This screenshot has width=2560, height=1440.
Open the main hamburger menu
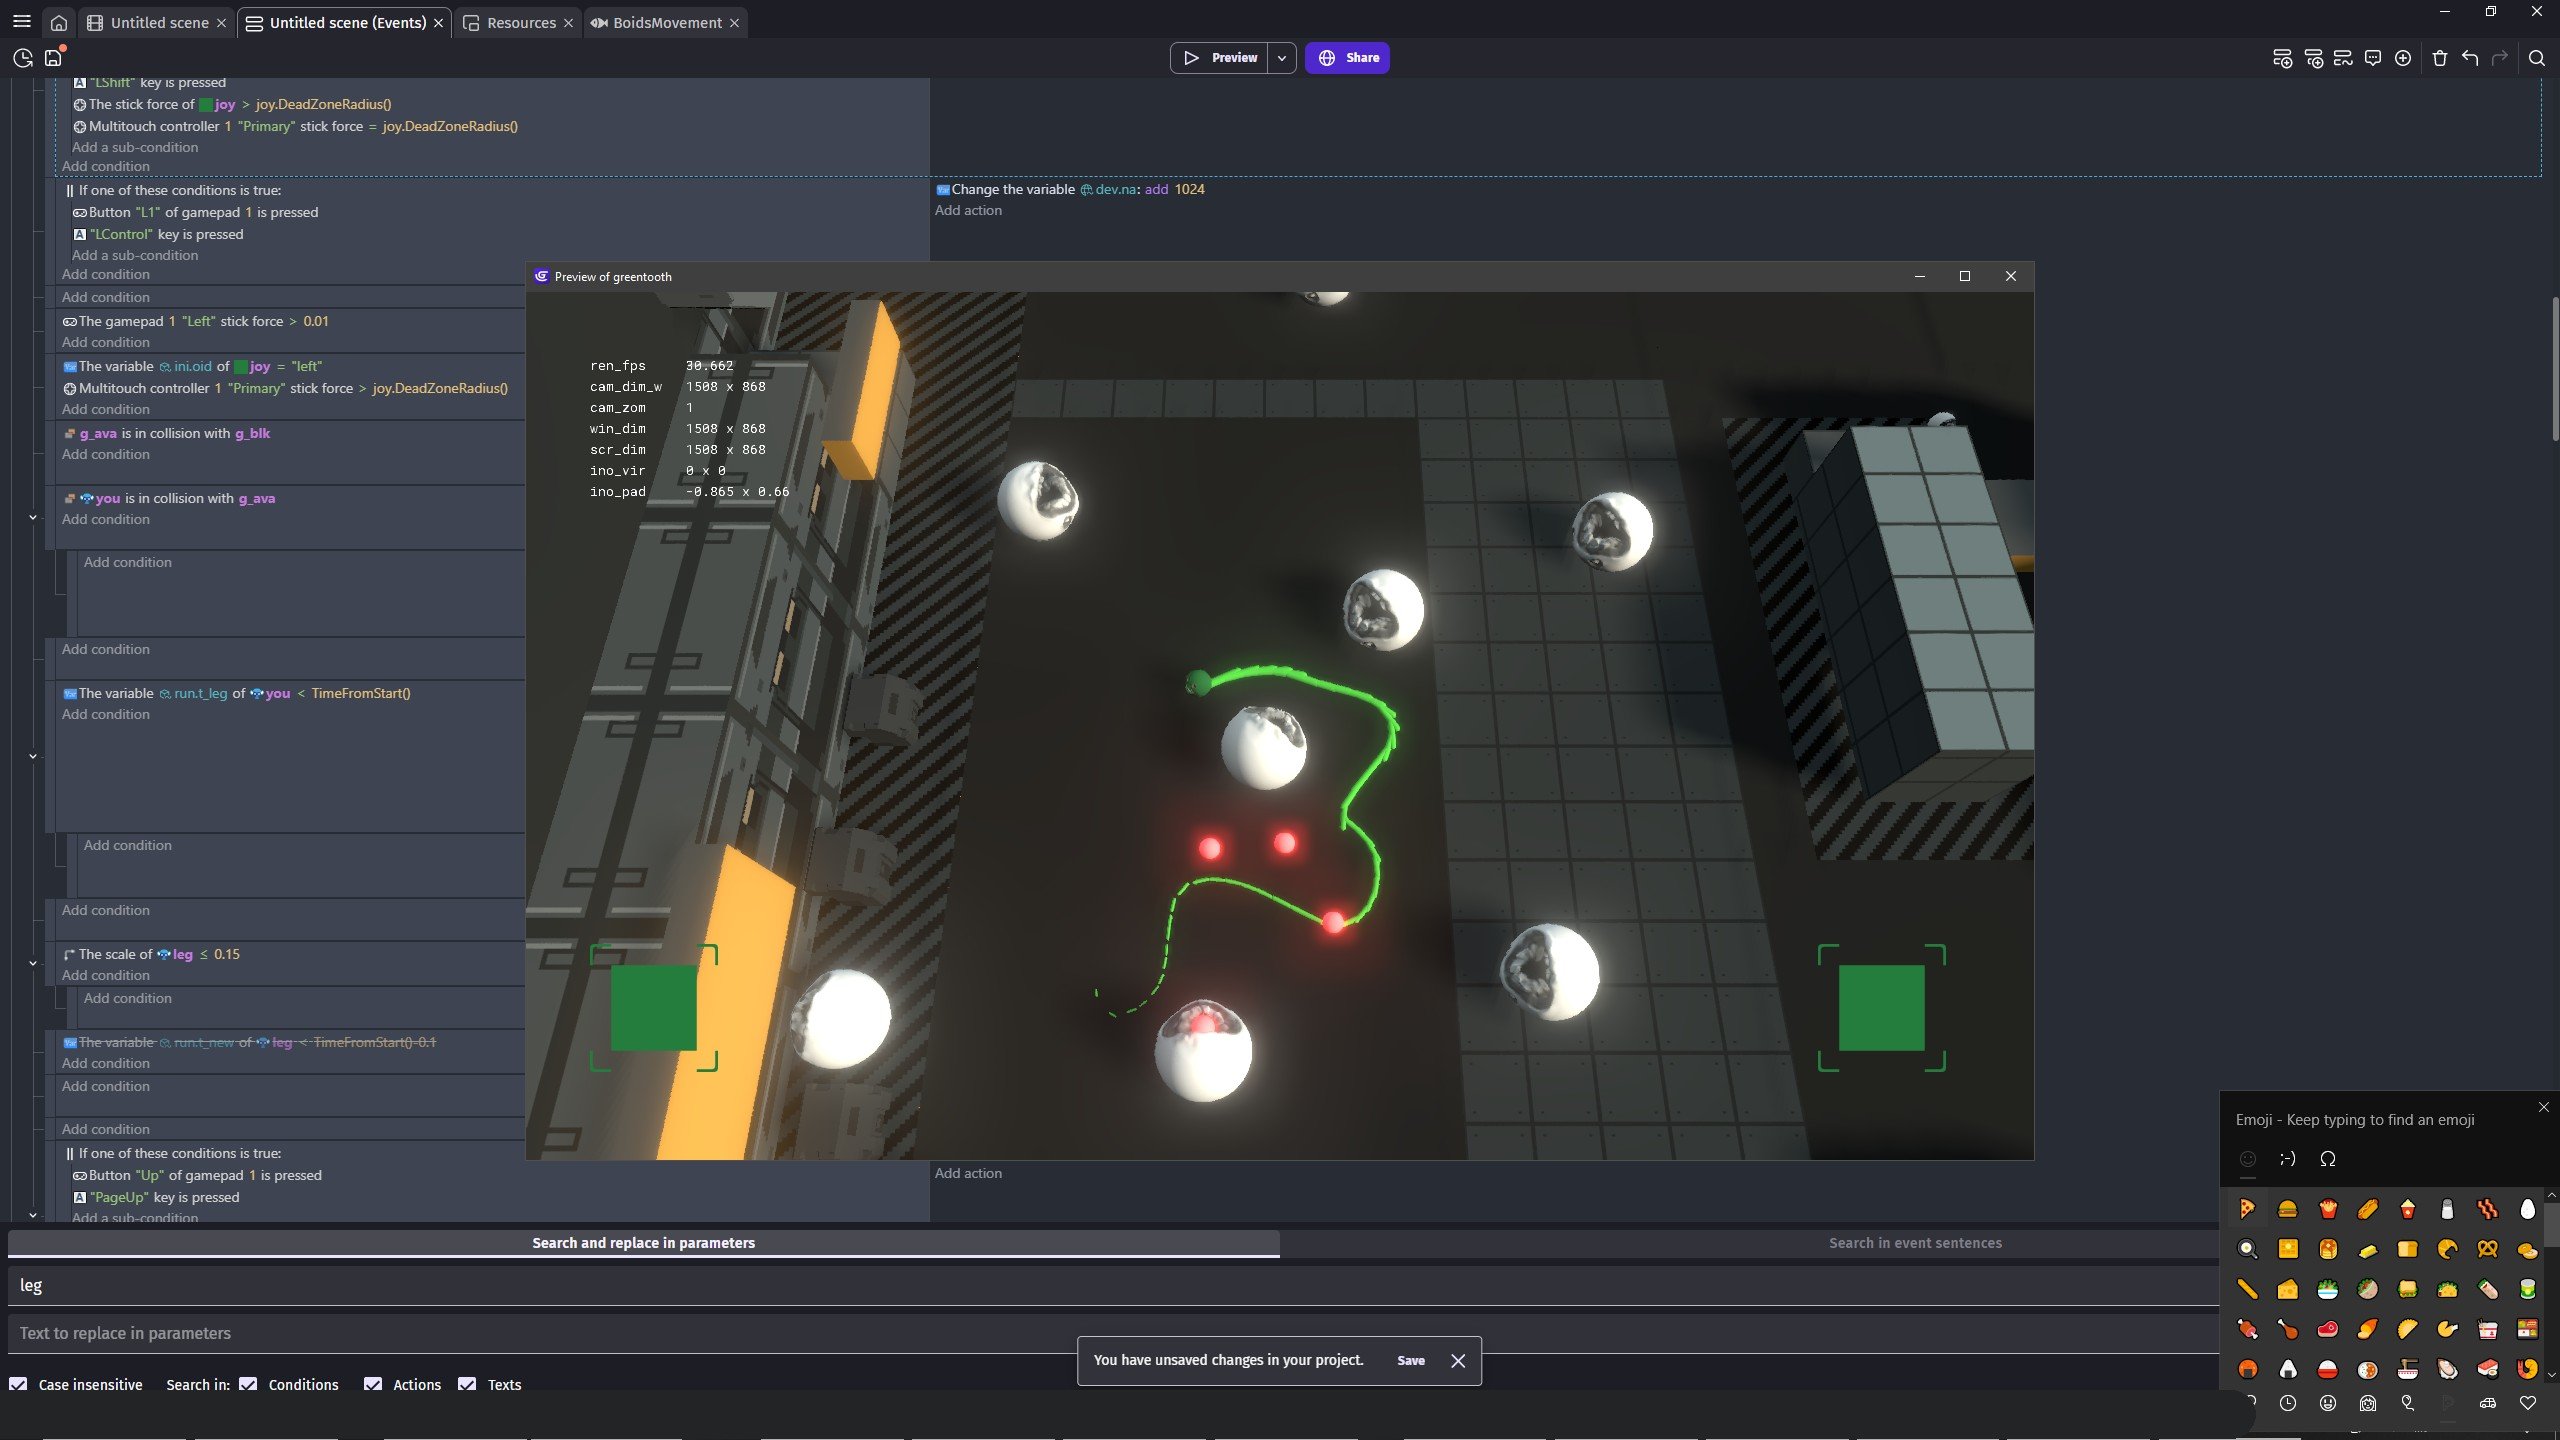coord(22,21)
